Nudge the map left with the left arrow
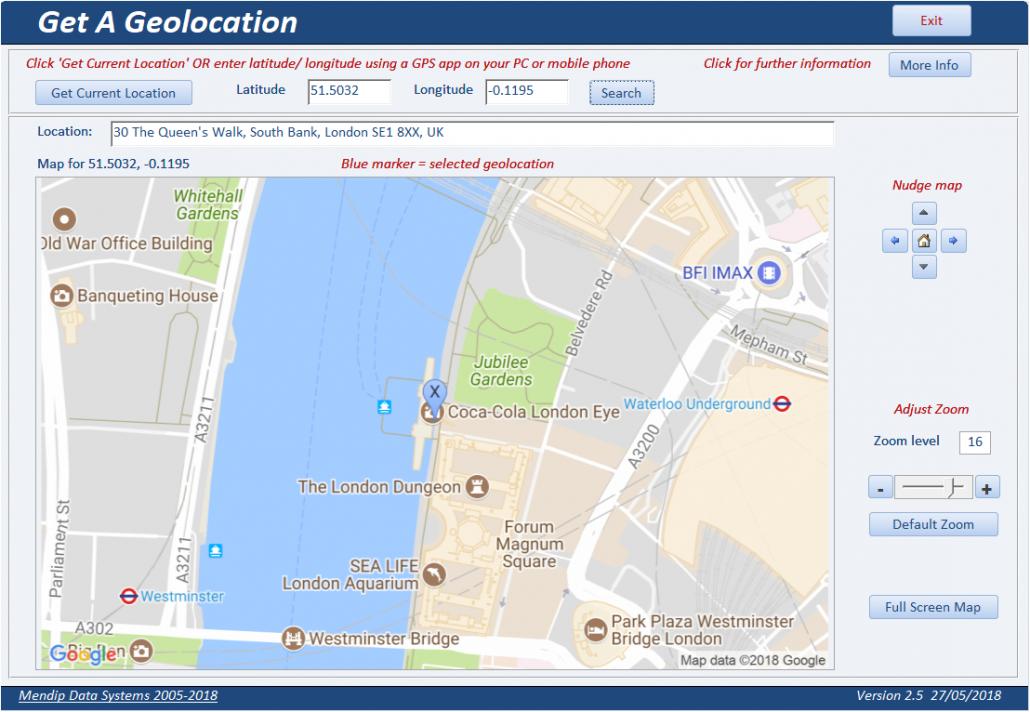Screen dimensions: 1030x712 (x=895, y=241)
